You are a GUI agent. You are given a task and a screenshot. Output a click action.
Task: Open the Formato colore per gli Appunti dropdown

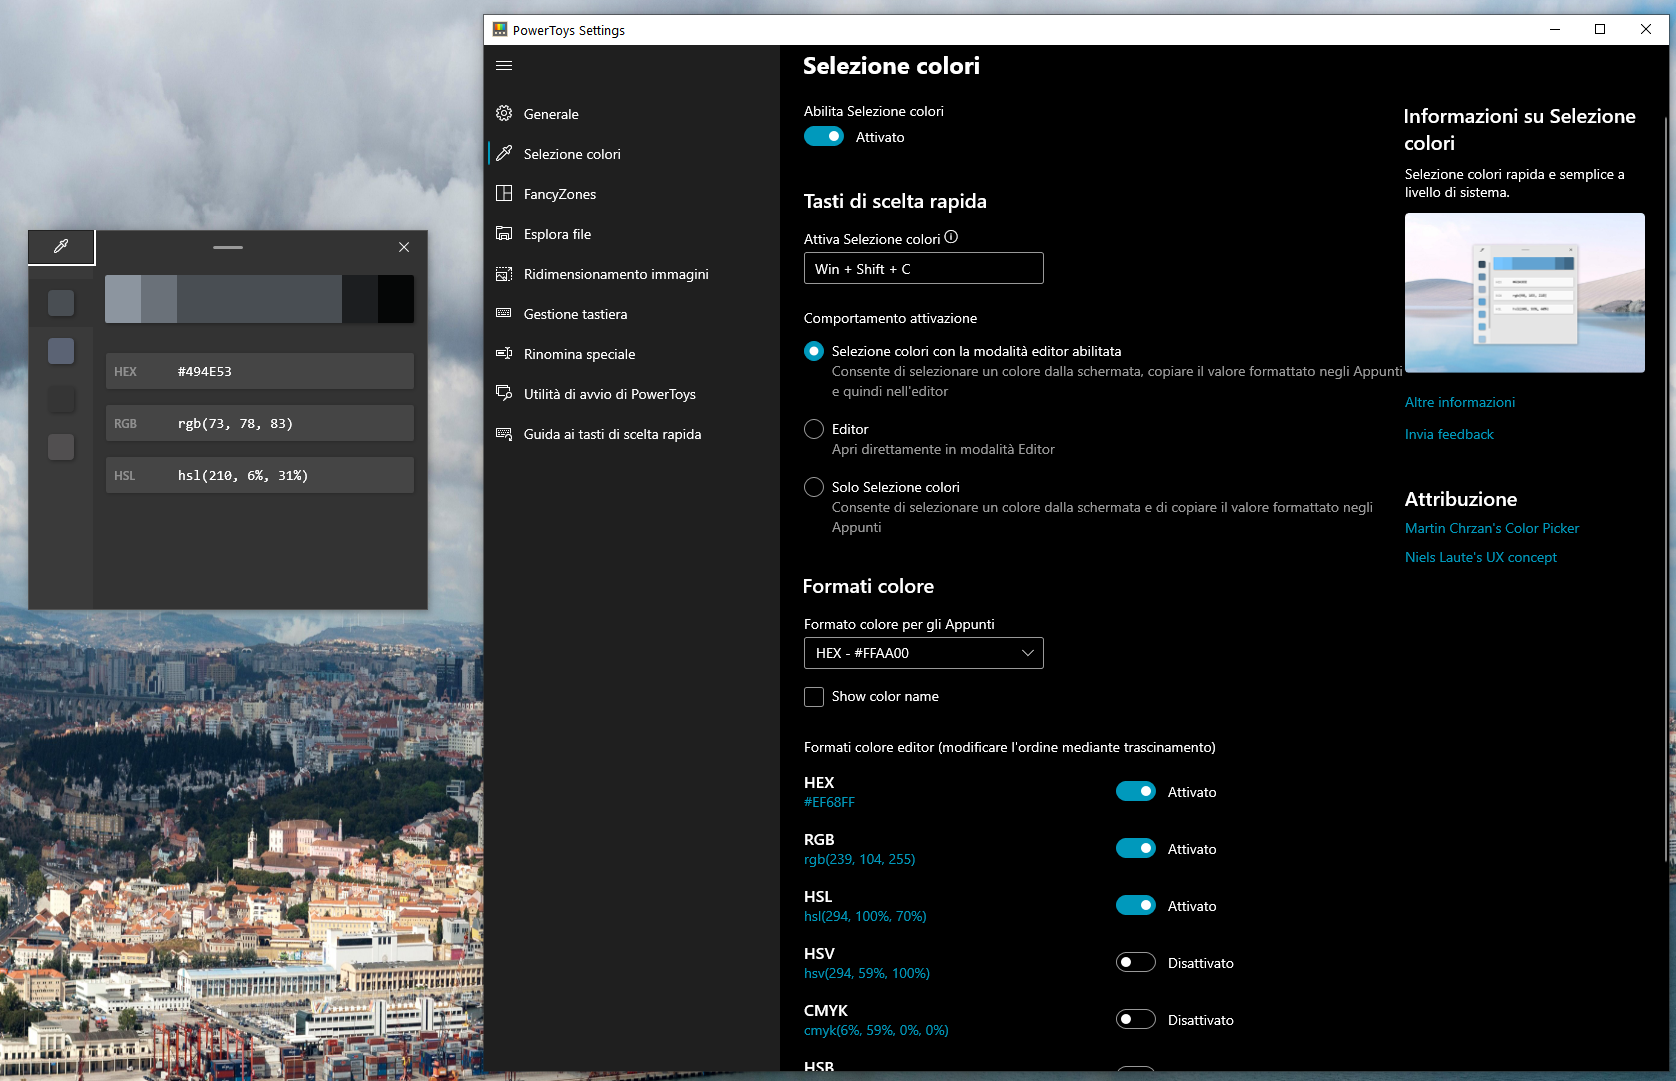coord(924,653)
